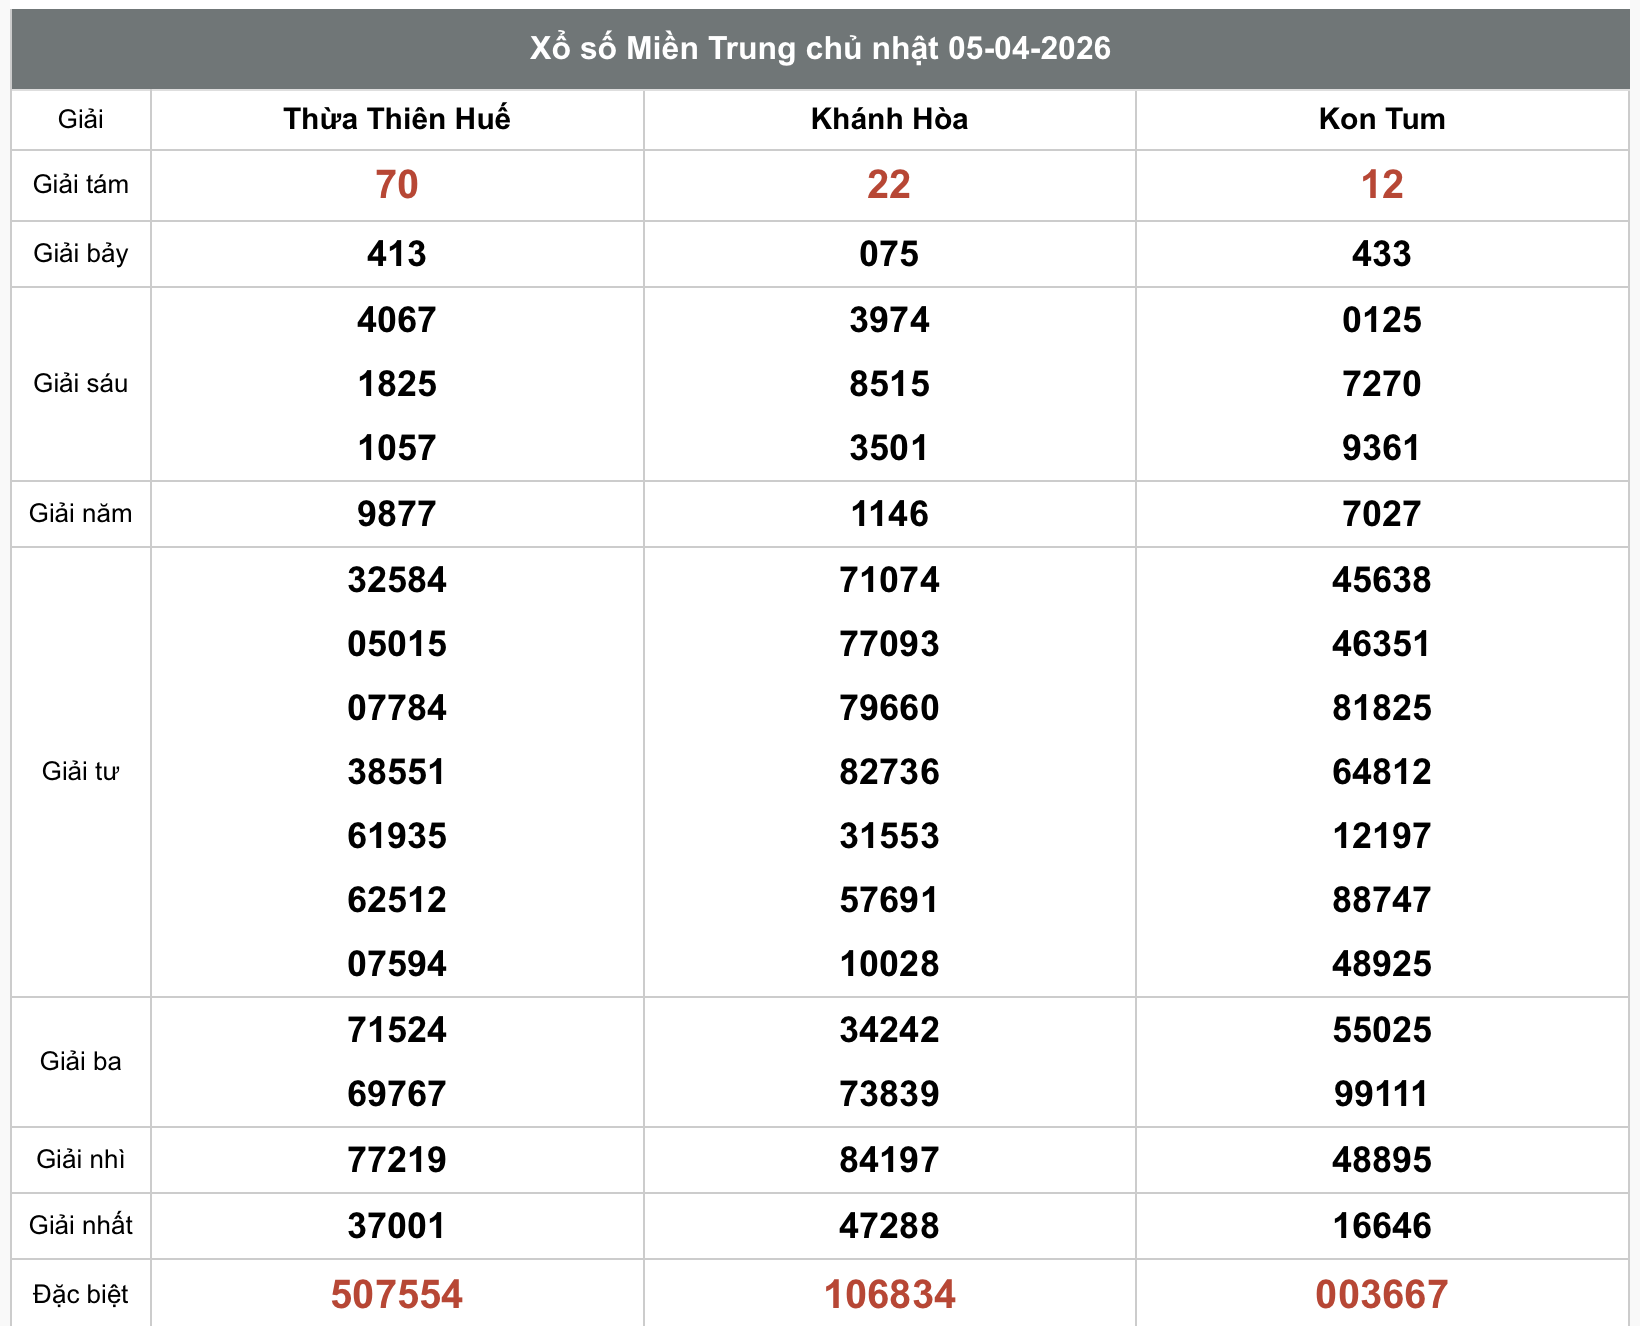This screenshot has height=1326, width=1640.
Task: Click the Thừa Thiên Huế column header
Action: (396, 119)
